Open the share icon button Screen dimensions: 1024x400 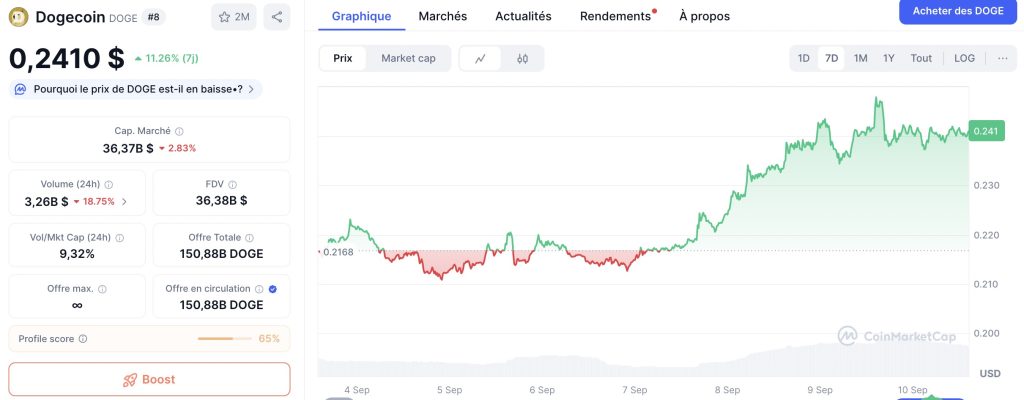pyautogui.click(x=277, y=17)
